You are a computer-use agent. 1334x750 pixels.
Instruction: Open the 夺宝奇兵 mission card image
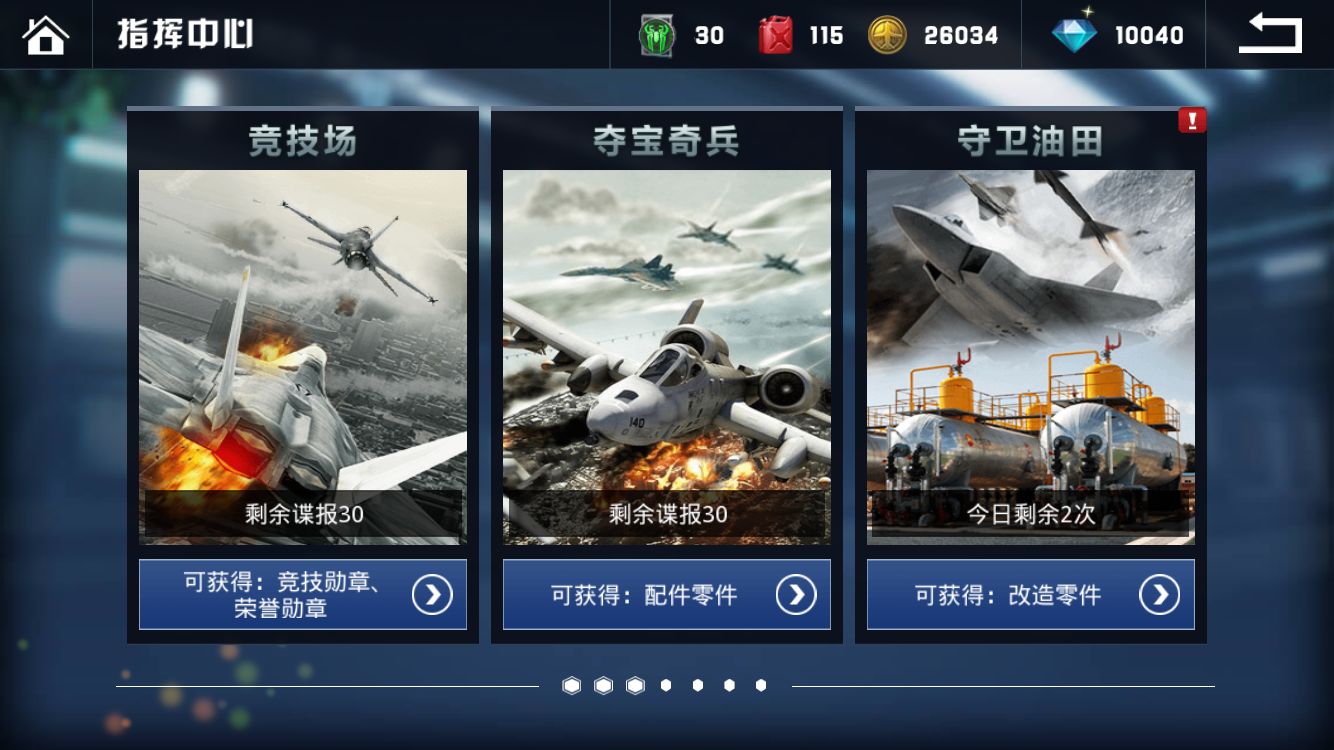(x=667, y=357)
